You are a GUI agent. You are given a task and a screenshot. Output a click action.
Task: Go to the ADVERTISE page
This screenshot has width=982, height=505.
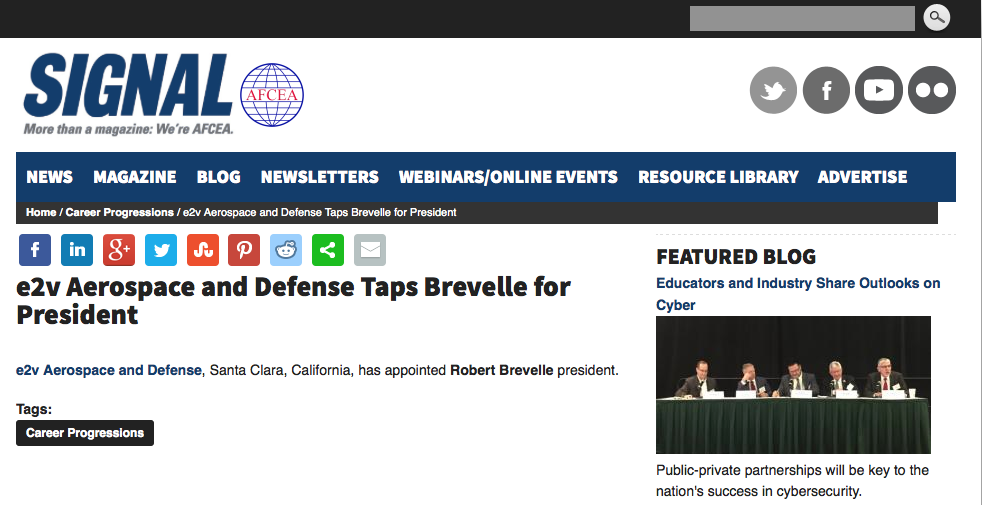pyautogui.click(x=862, y=177)
